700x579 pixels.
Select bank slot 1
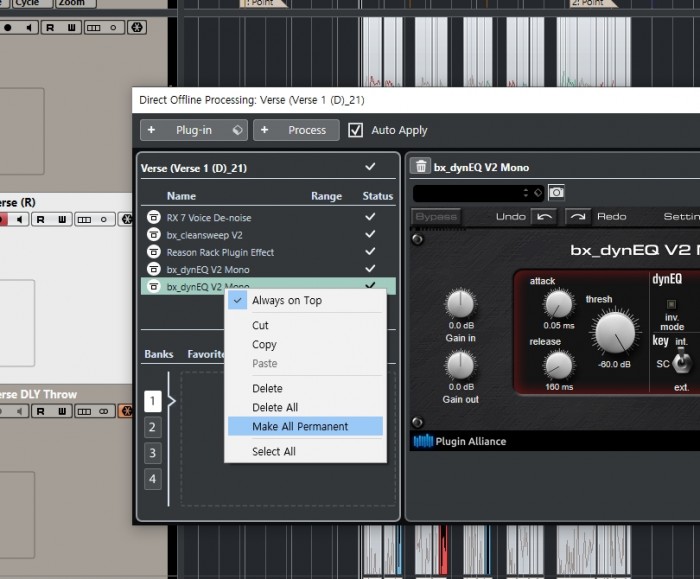pyautogui.click(x=153, y=401)
